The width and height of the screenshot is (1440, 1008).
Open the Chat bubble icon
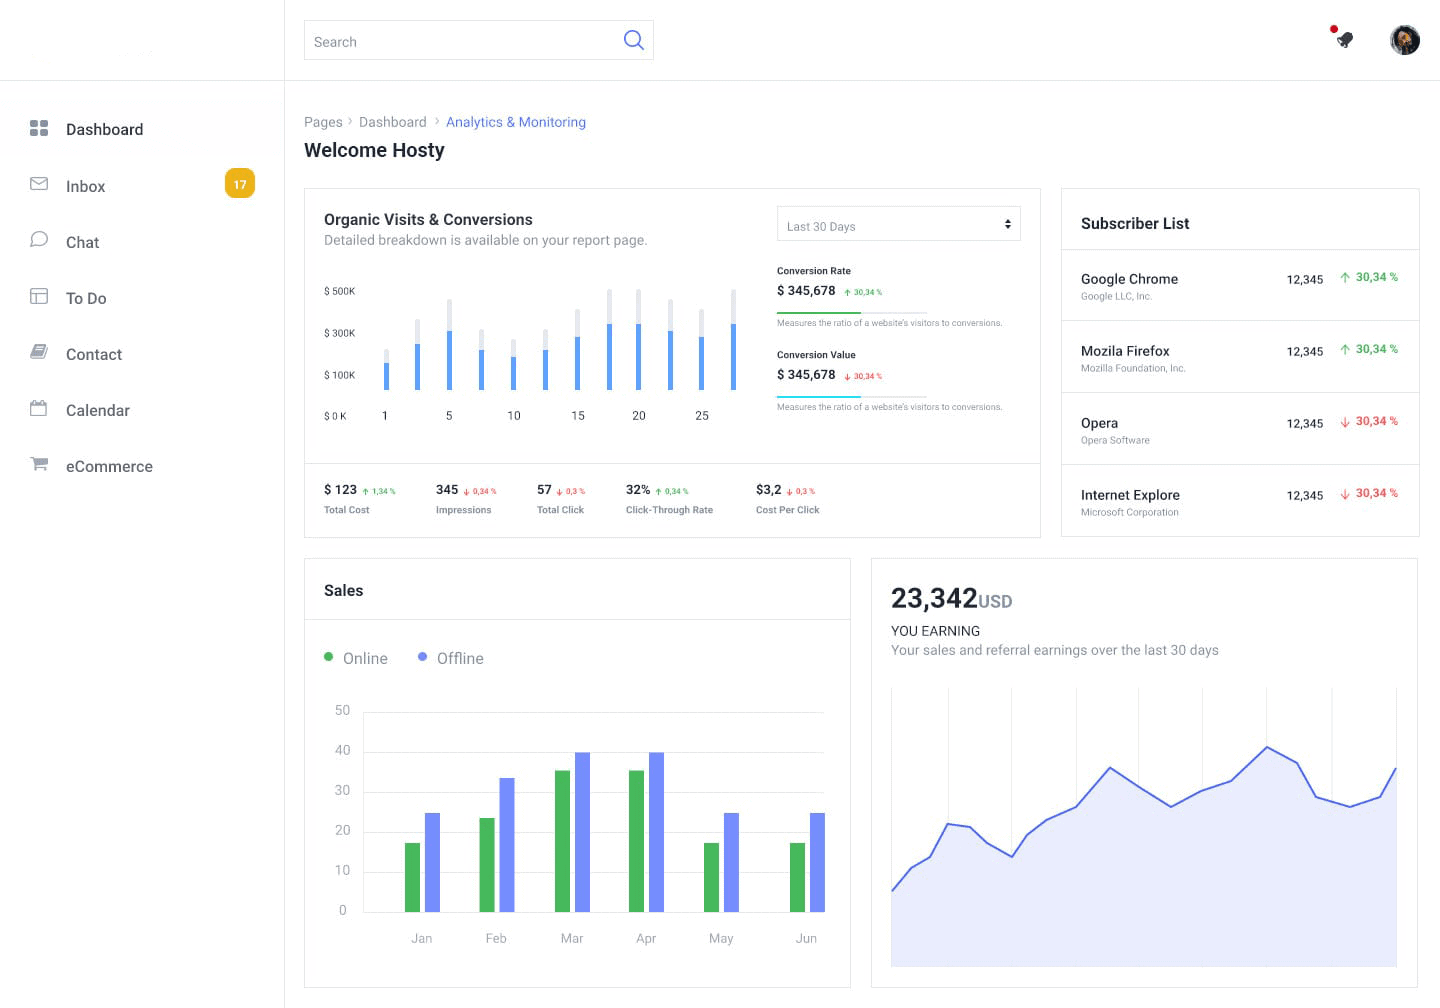coord(38,240)
